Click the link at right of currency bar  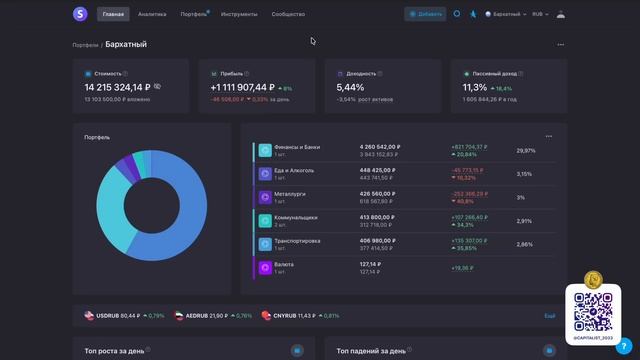point(549,316)
